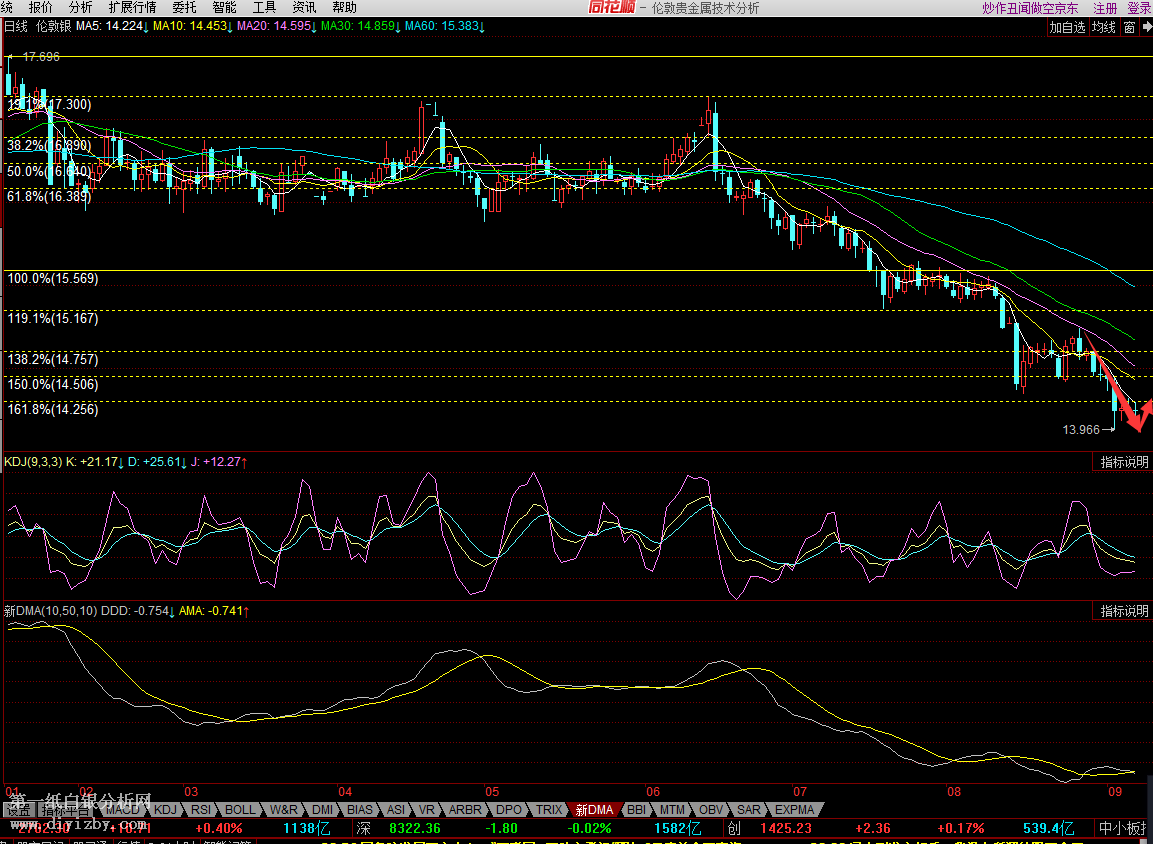Click the 加自选 button
Viewport: 1153px width, 844px height.
[1067, 27]
